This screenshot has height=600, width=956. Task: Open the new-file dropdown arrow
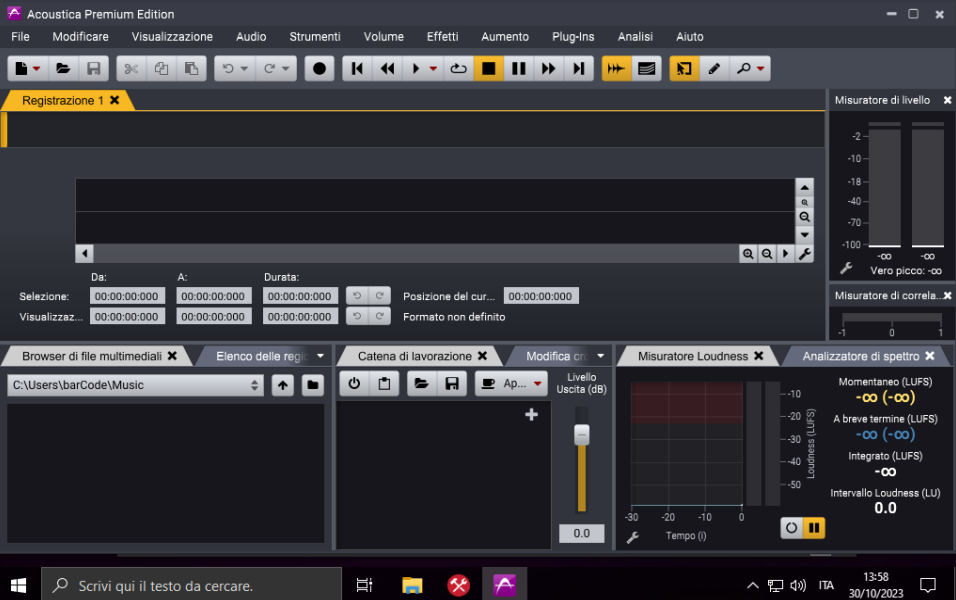point(37,69)
